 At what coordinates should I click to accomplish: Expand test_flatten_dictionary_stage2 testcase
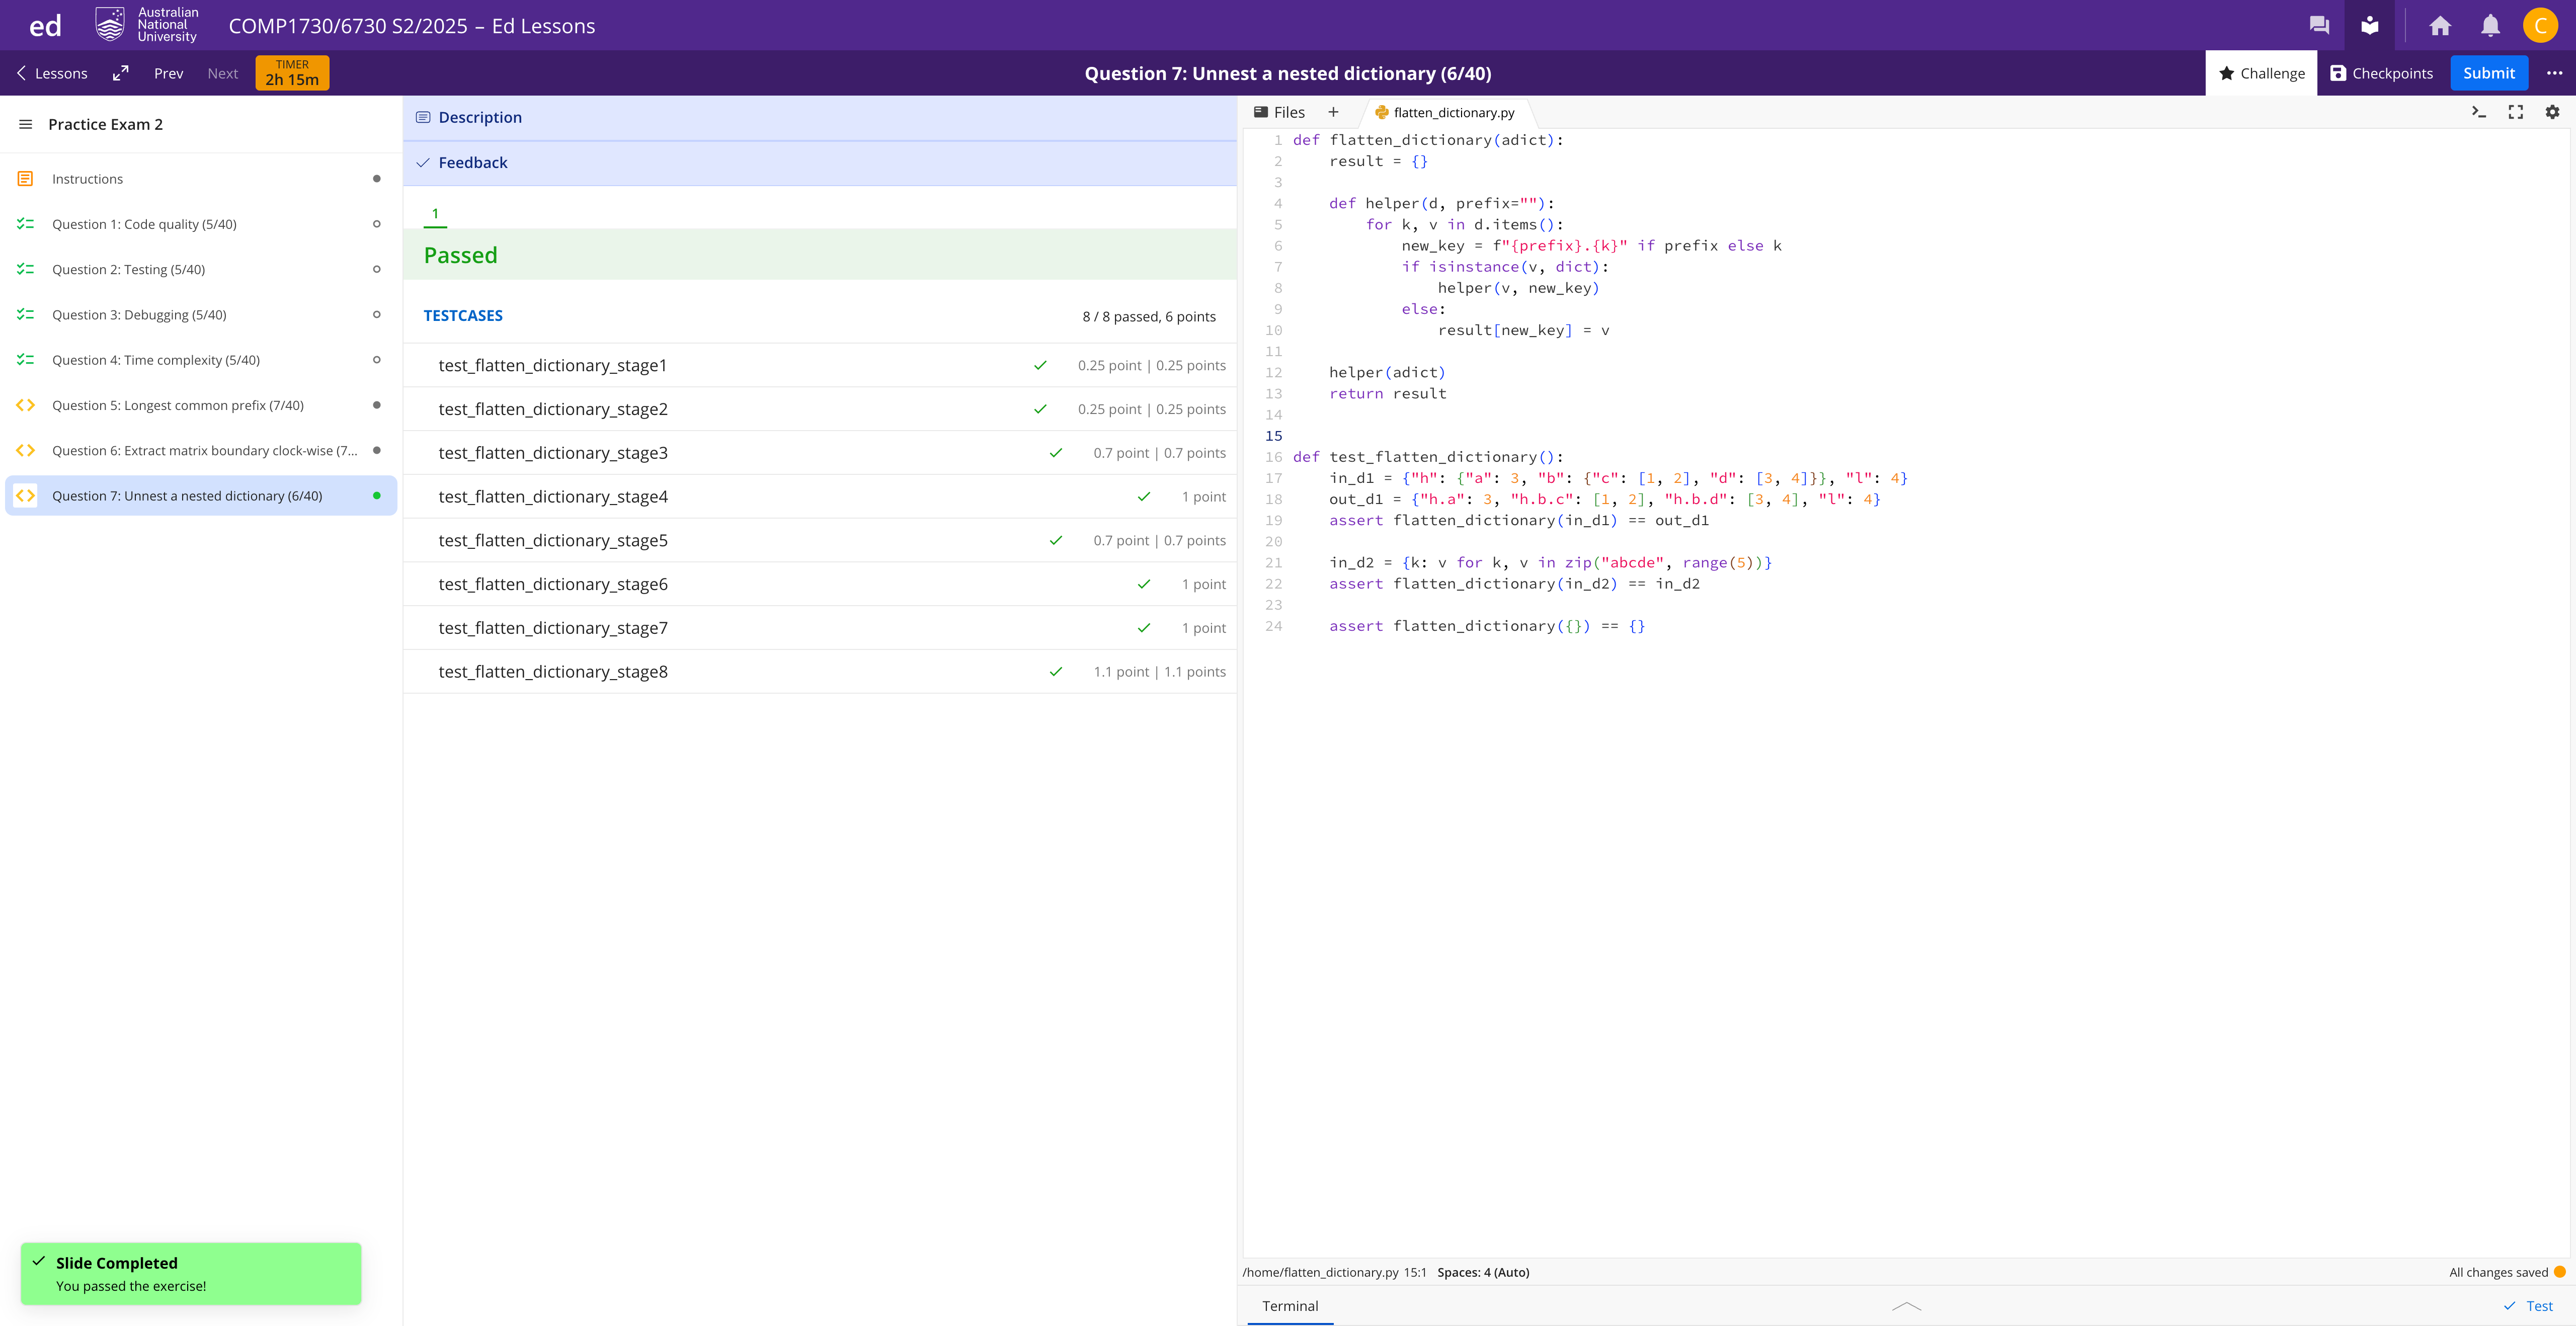[x=820, y=409]
